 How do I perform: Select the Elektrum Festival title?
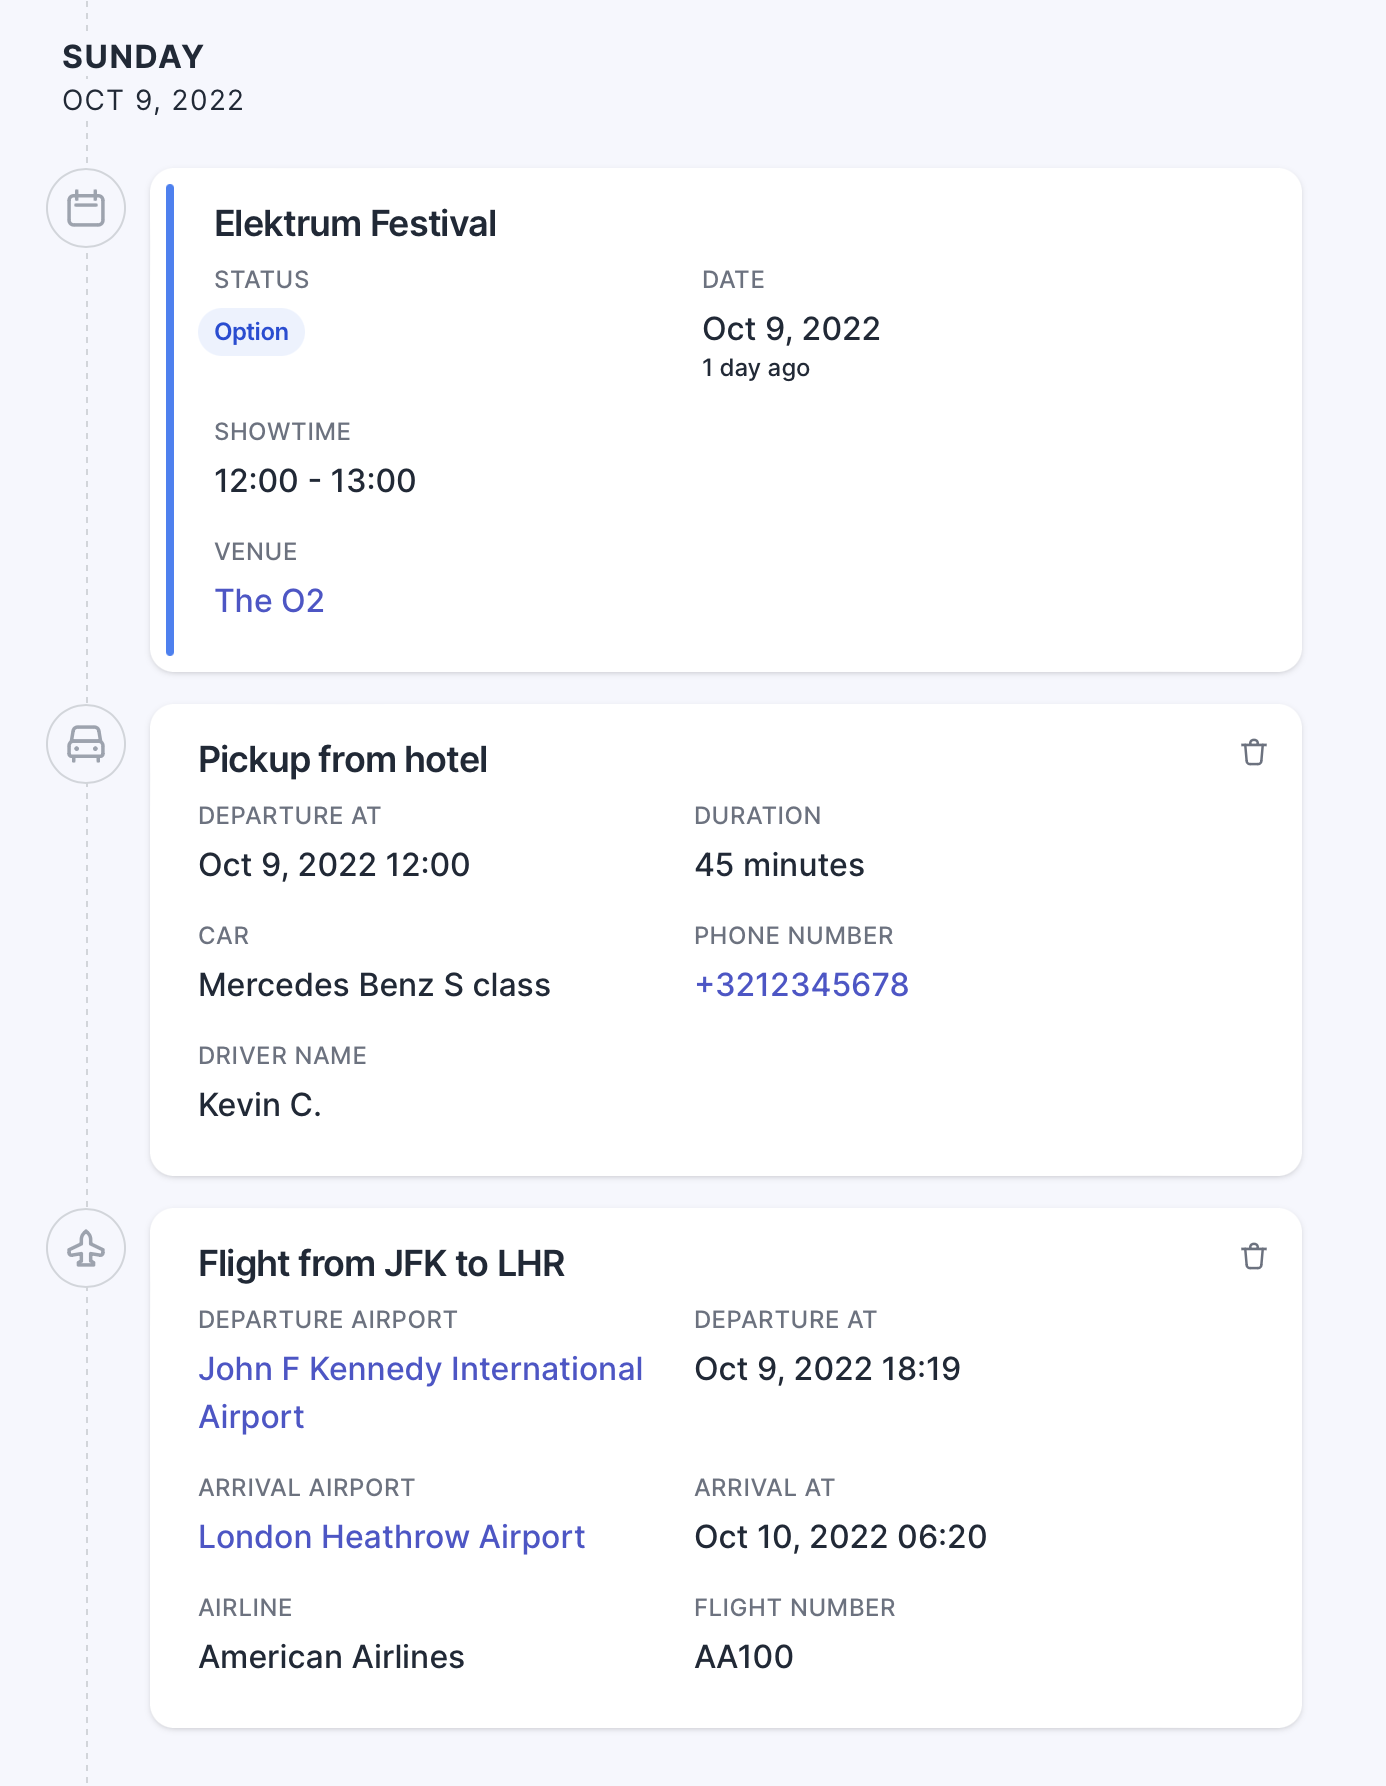point(355,224)
